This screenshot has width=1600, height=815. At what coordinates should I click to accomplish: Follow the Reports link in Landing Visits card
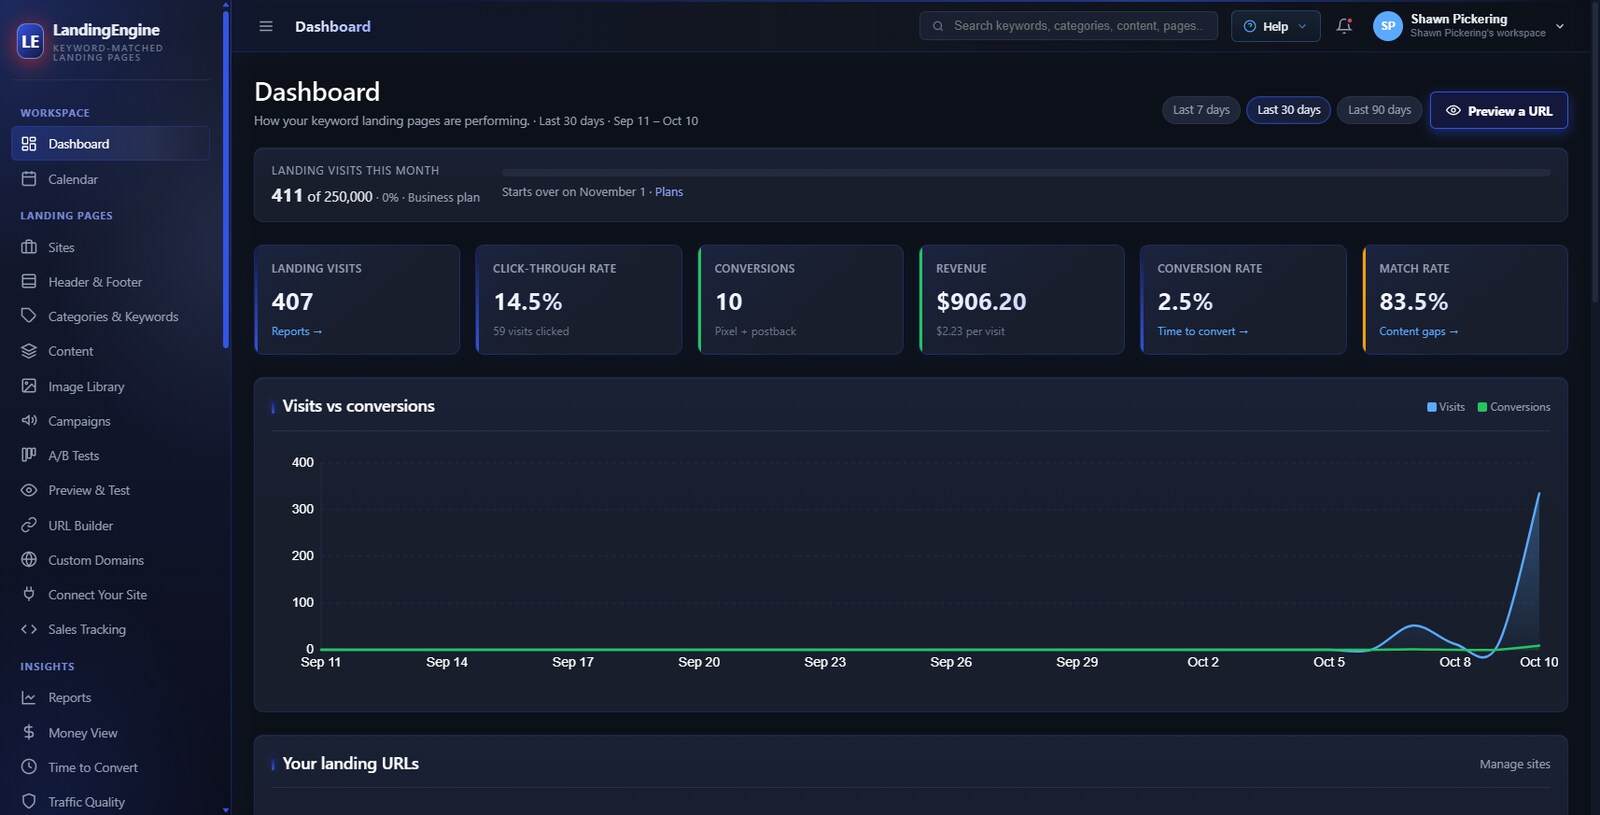pyautogui.click(x=297, y=331)
